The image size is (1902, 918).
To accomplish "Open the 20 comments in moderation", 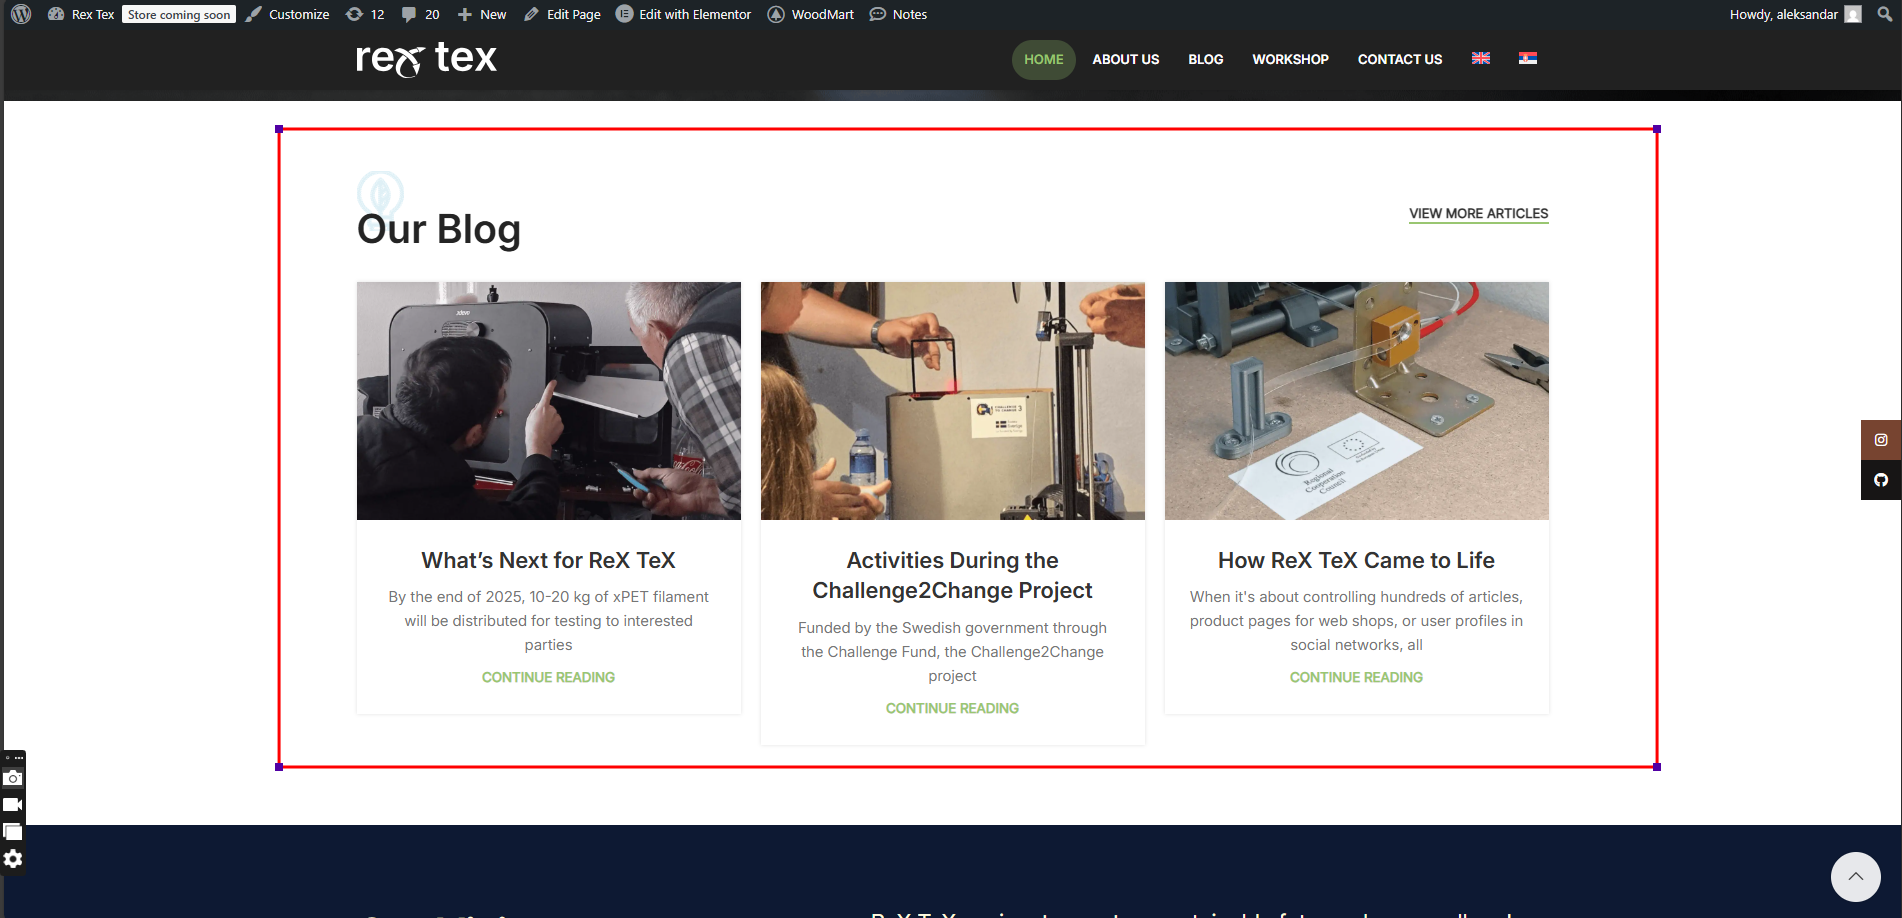I will point(421,14).
